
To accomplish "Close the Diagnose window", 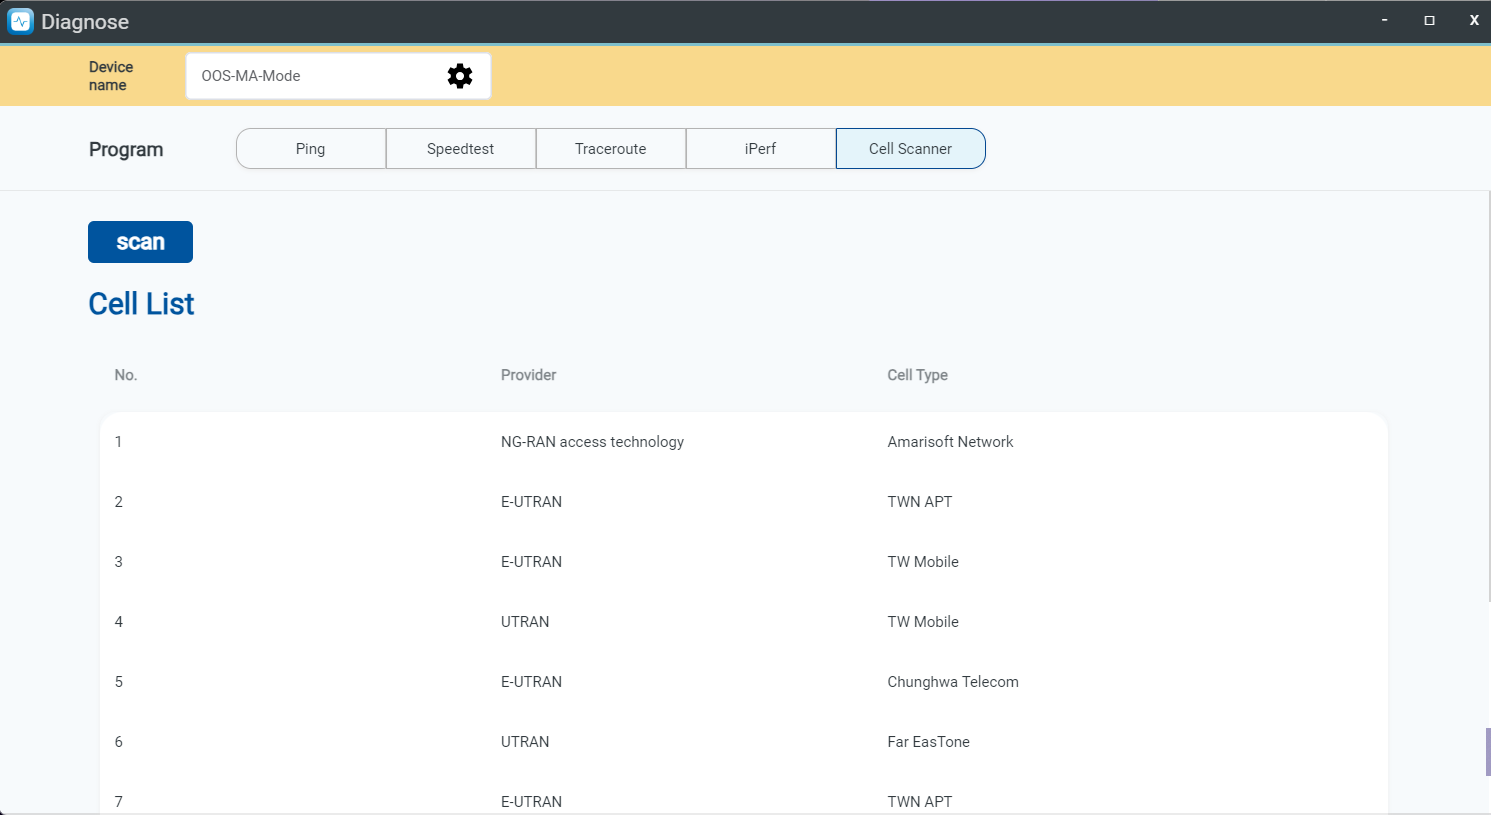I will [x=1474, y=20].
